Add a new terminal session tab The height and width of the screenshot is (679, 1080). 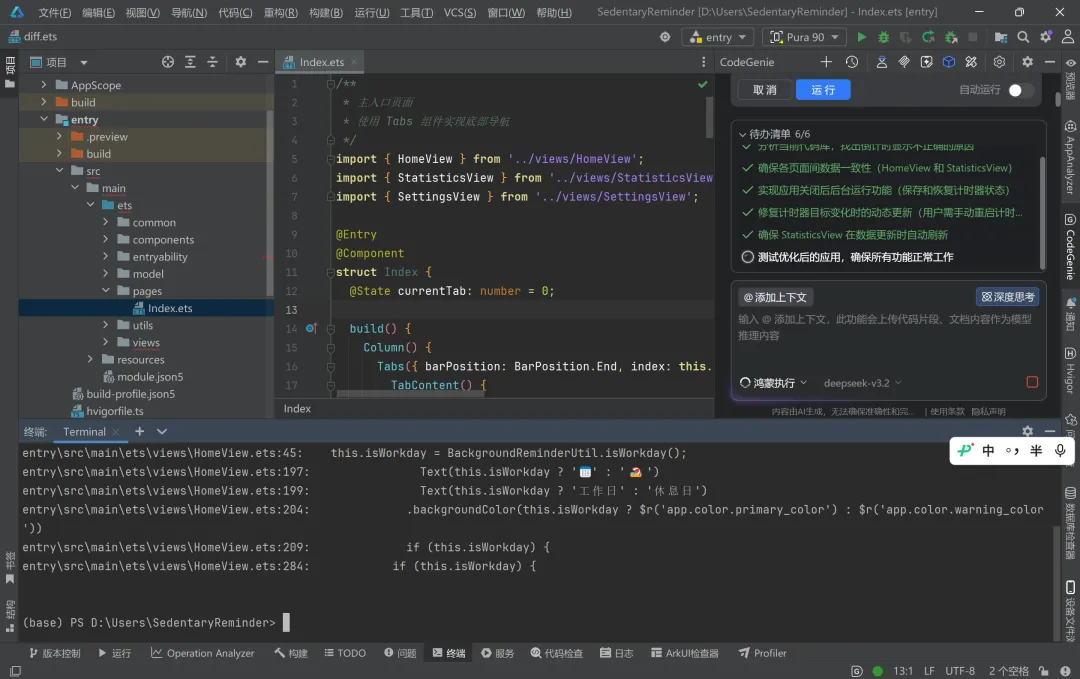(x=140, y=431)
